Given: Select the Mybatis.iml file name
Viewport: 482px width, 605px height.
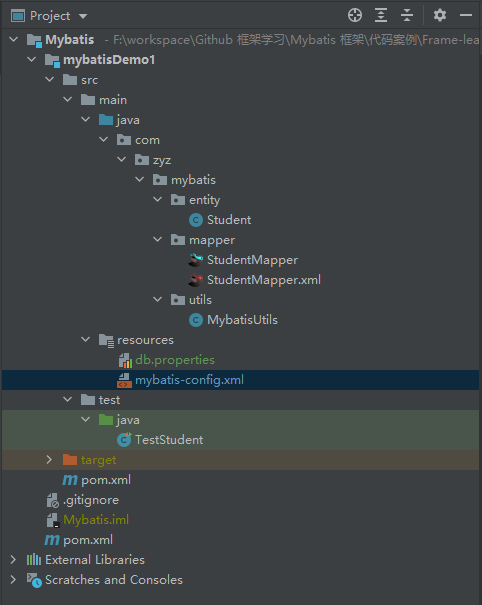Looking at the screenshot, I should point(96,520).
